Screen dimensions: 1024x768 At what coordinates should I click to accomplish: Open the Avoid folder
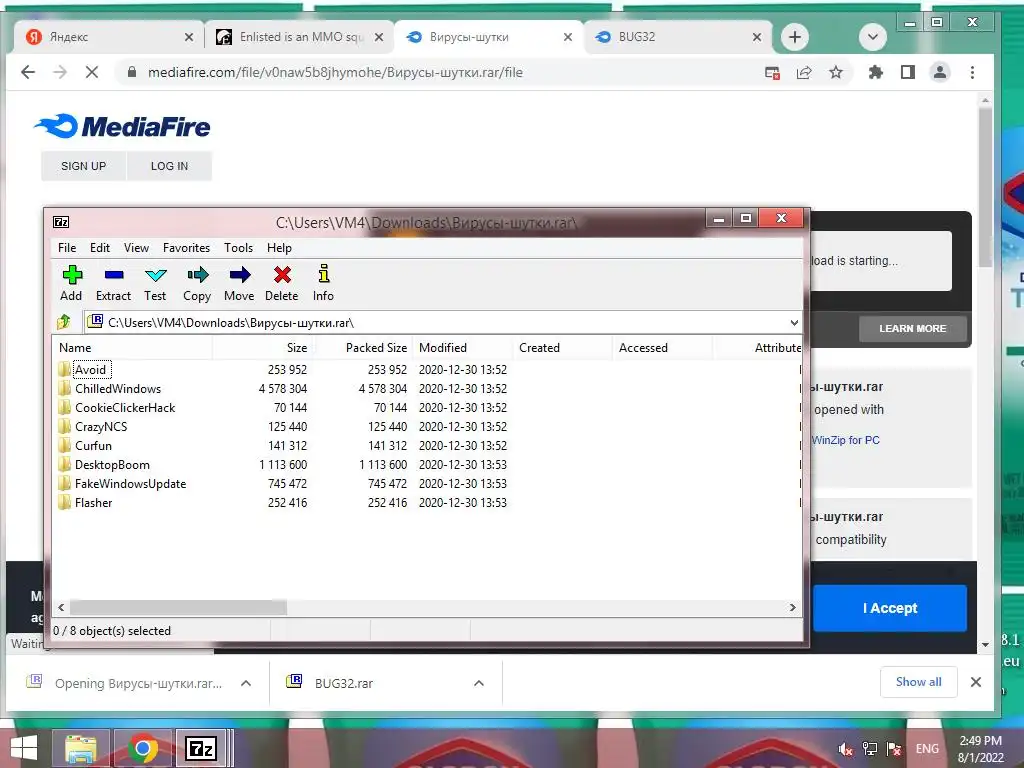tap(90, 370)
